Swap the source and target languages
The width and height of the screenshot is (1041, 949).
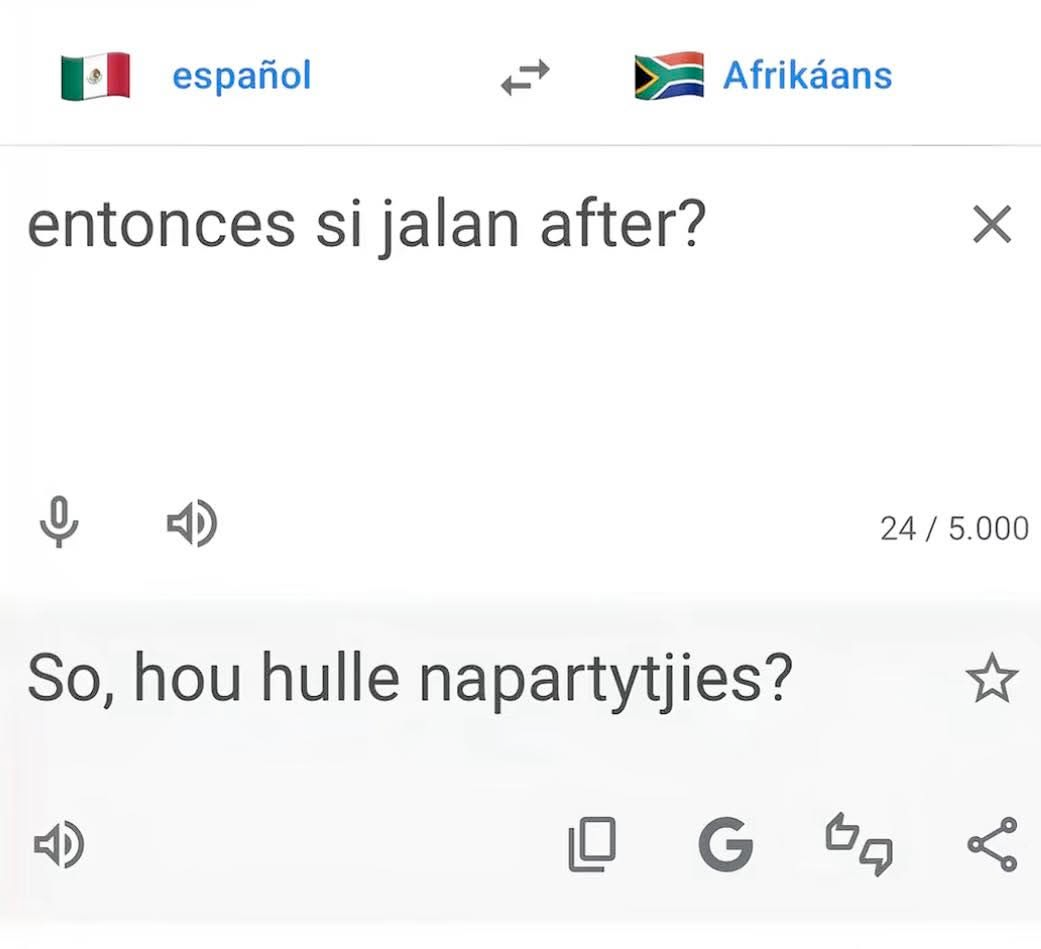tap(525, 77)
